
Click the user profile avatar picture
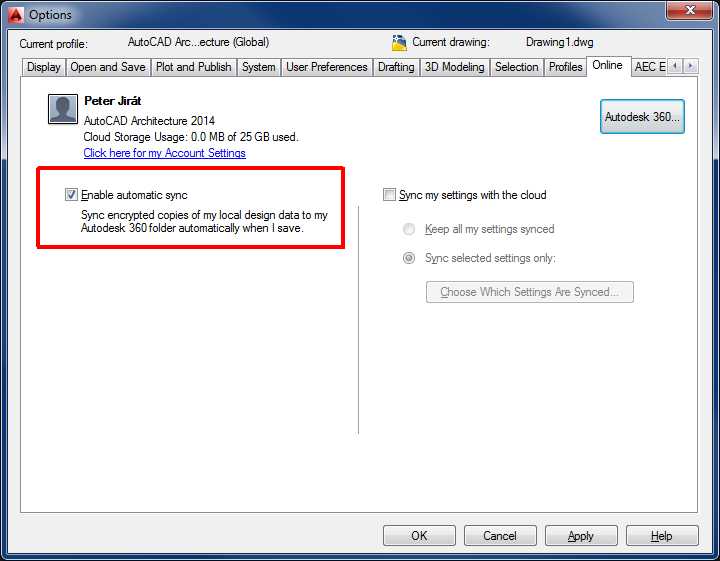pyautogui.click(x=63, y=109)
